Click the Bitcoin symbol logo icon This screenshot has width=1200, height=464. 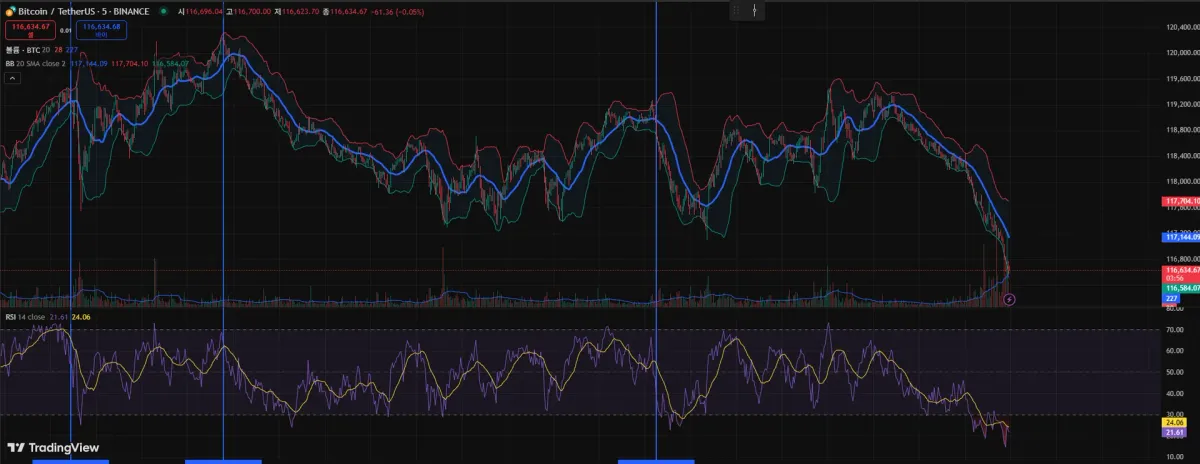pyautogui.click(x=10, y=11)
